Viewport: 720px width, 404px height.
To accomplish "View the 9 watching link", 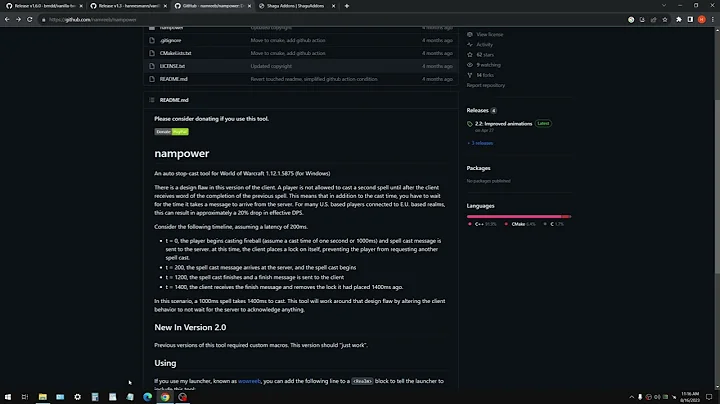I will 489,65.
